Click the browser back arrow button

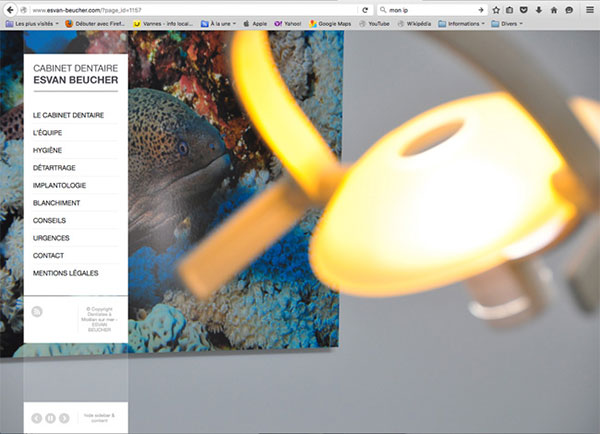10,10
